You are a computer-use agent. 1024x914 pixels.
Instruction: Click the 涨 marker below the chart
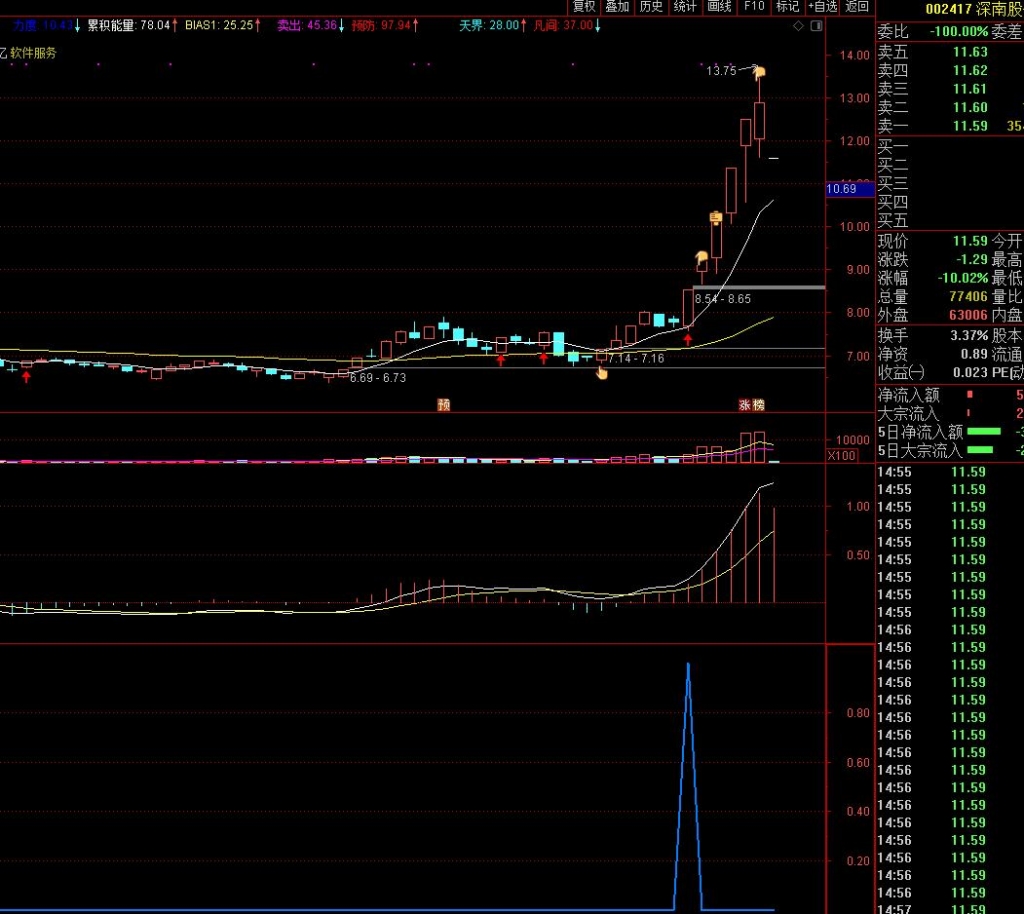745,405
